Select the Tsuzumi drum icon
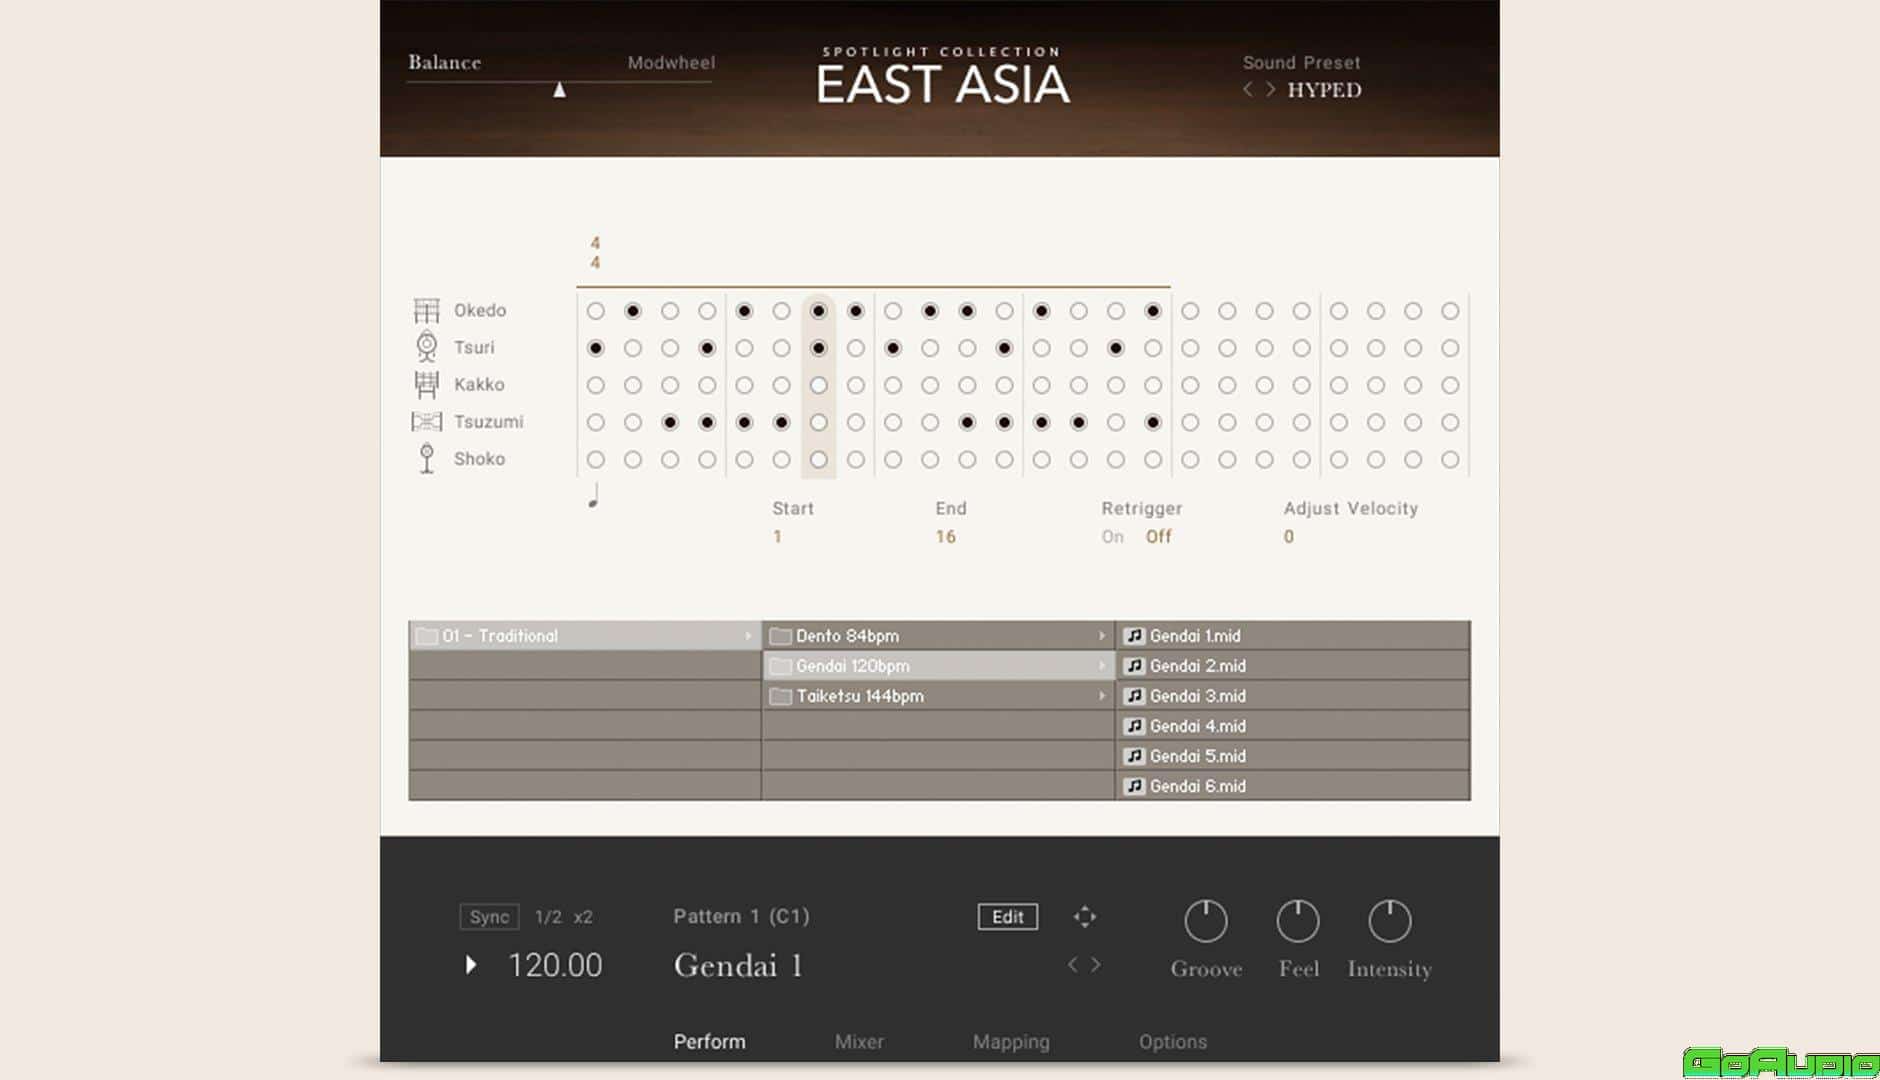This screenshot has width=1880, height=1080. coord(426,422)
